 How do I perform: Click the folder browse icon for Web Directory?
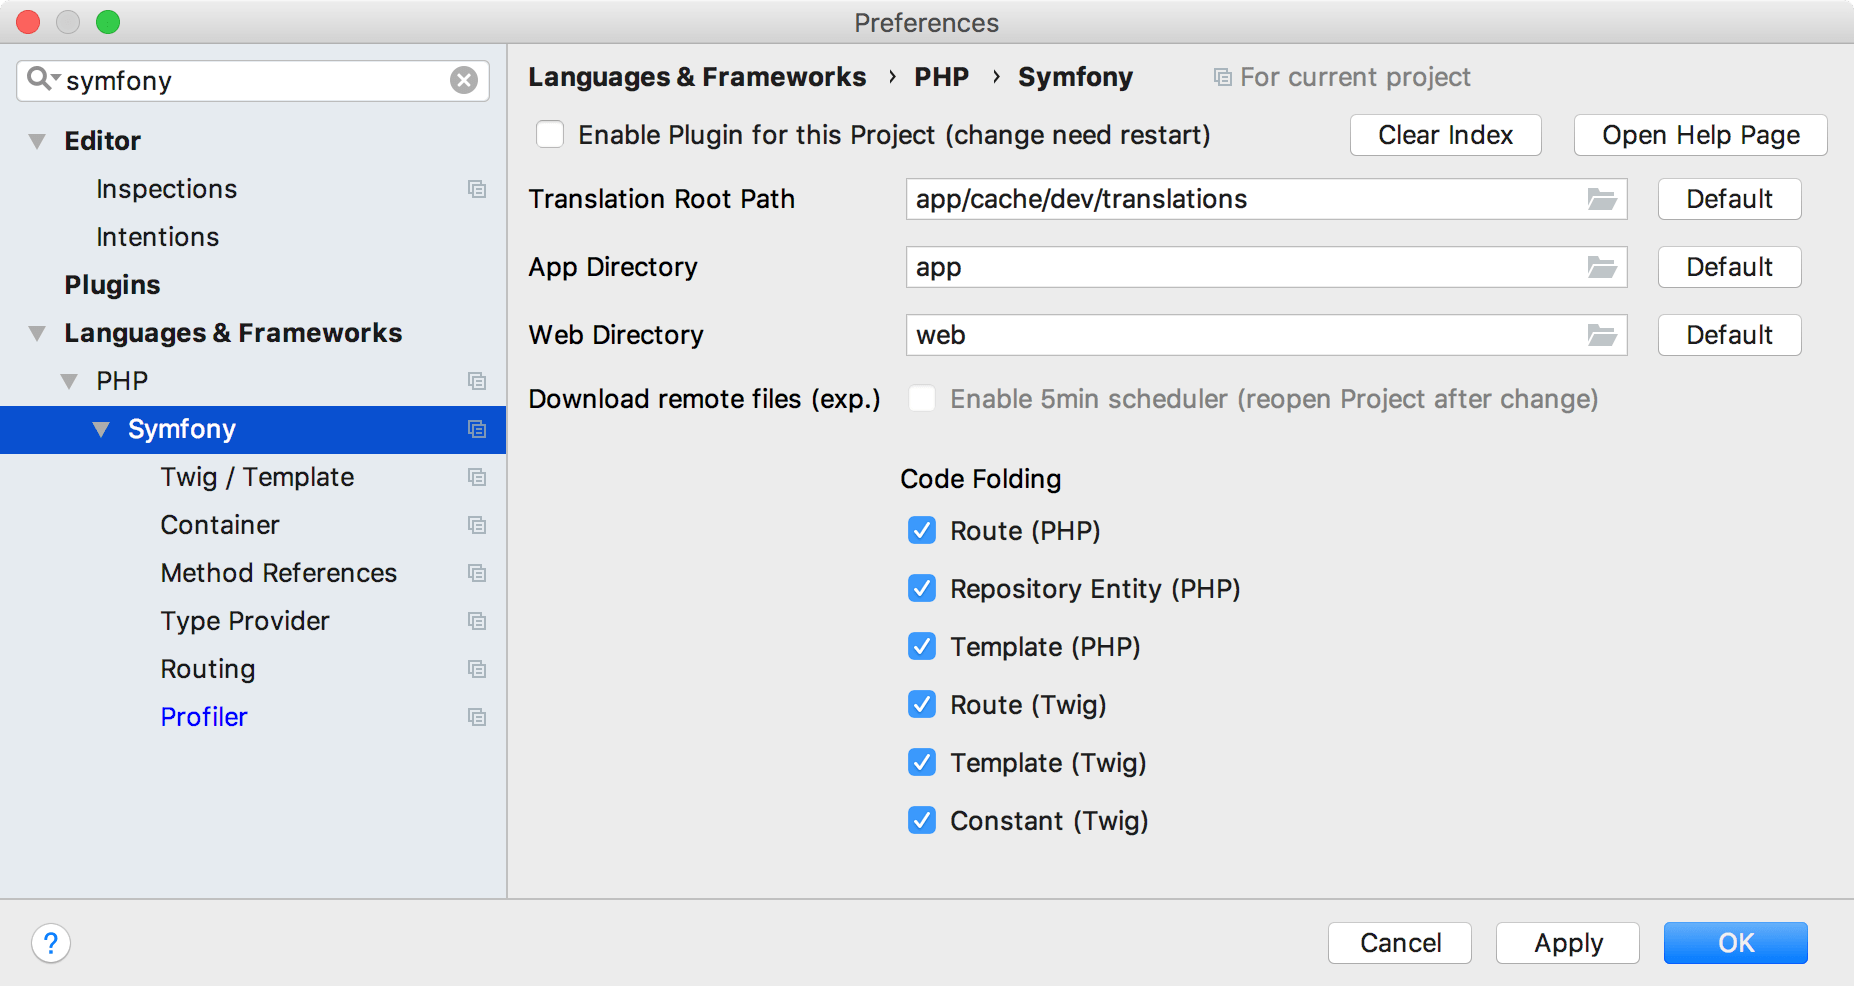1601,336
